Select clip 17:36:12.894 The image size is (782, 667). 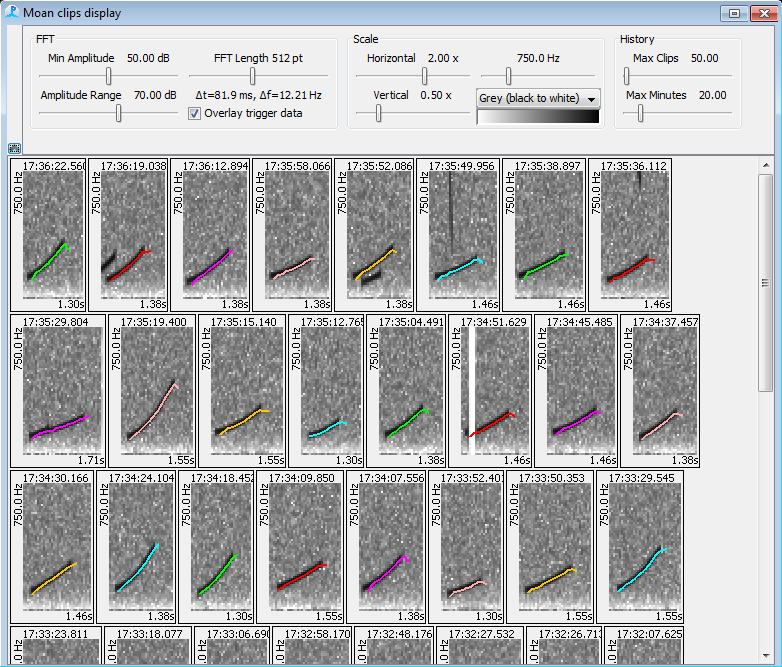[x=210, y=235]
